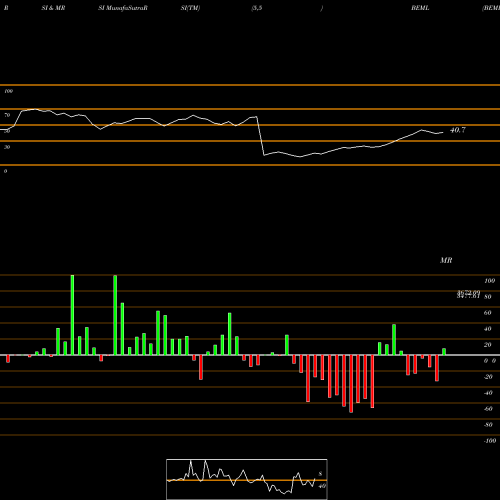
Task: Click the "(5,5" parameter text
Action: (257, 8)
